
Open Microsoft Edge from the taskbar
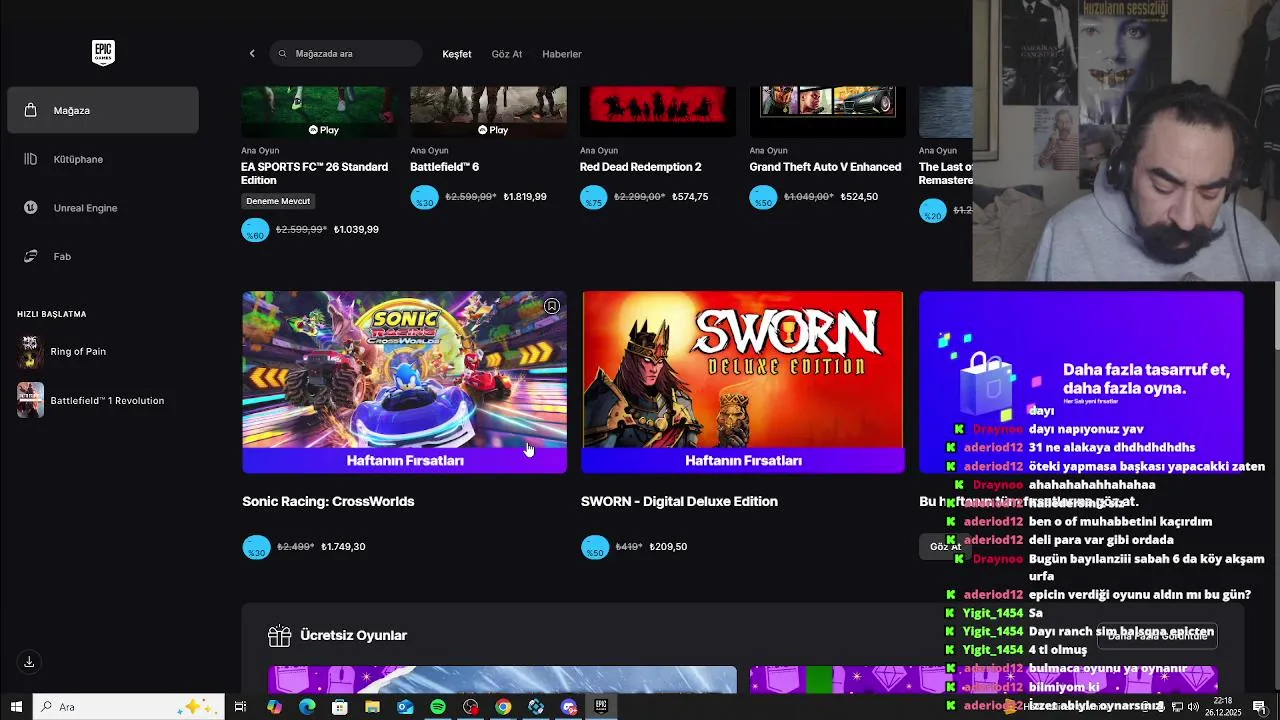click(x=307, y=707)
